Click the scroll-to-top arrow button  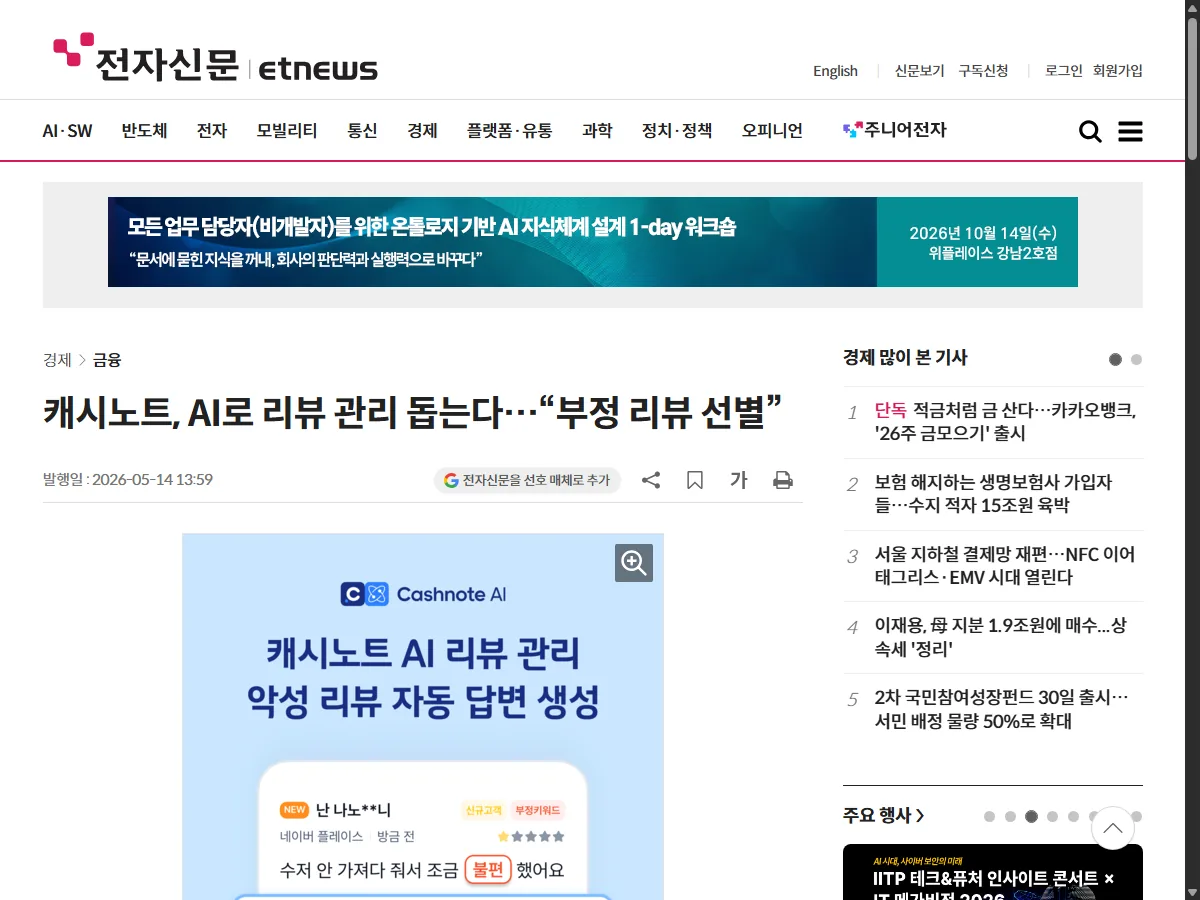1113,828
